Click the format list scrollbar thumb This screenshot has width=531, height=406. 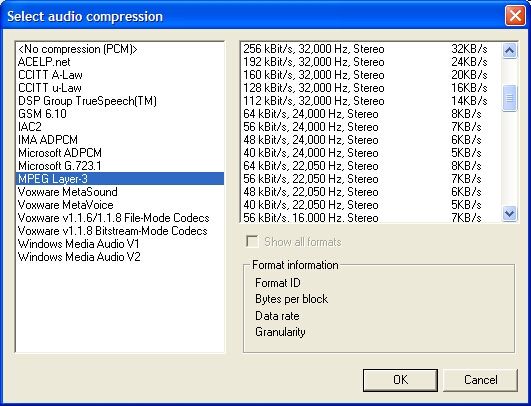click(510, 98)
